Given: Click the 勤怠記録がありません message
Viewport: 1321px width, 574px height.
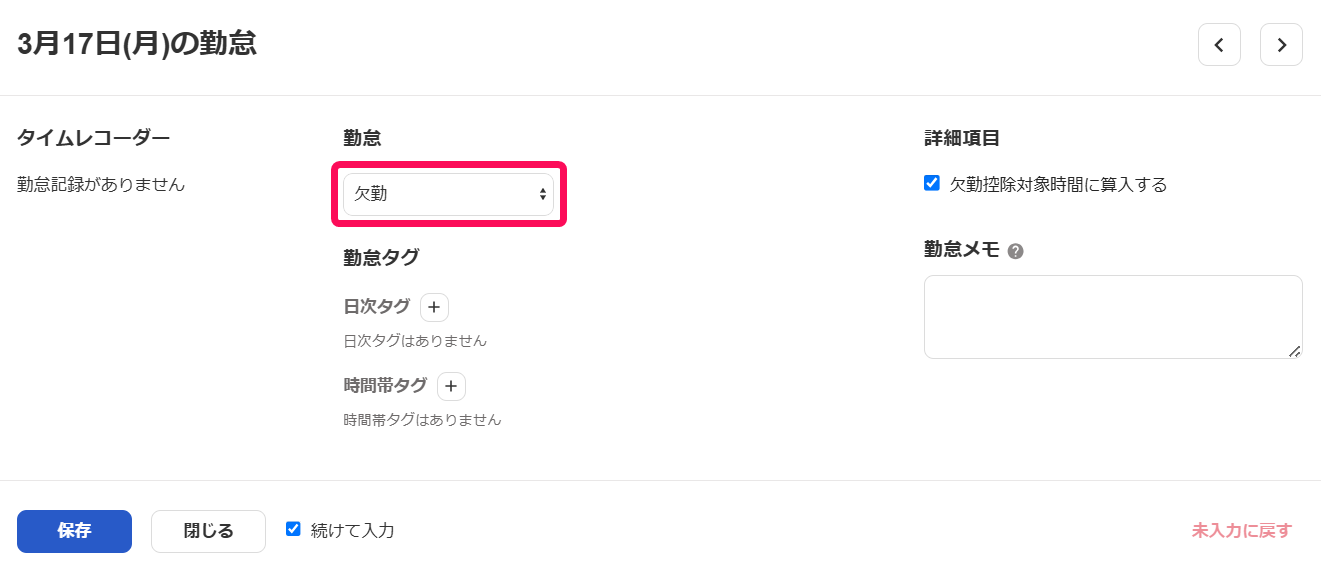Looking at the screenshot, I should pos(101,185).
